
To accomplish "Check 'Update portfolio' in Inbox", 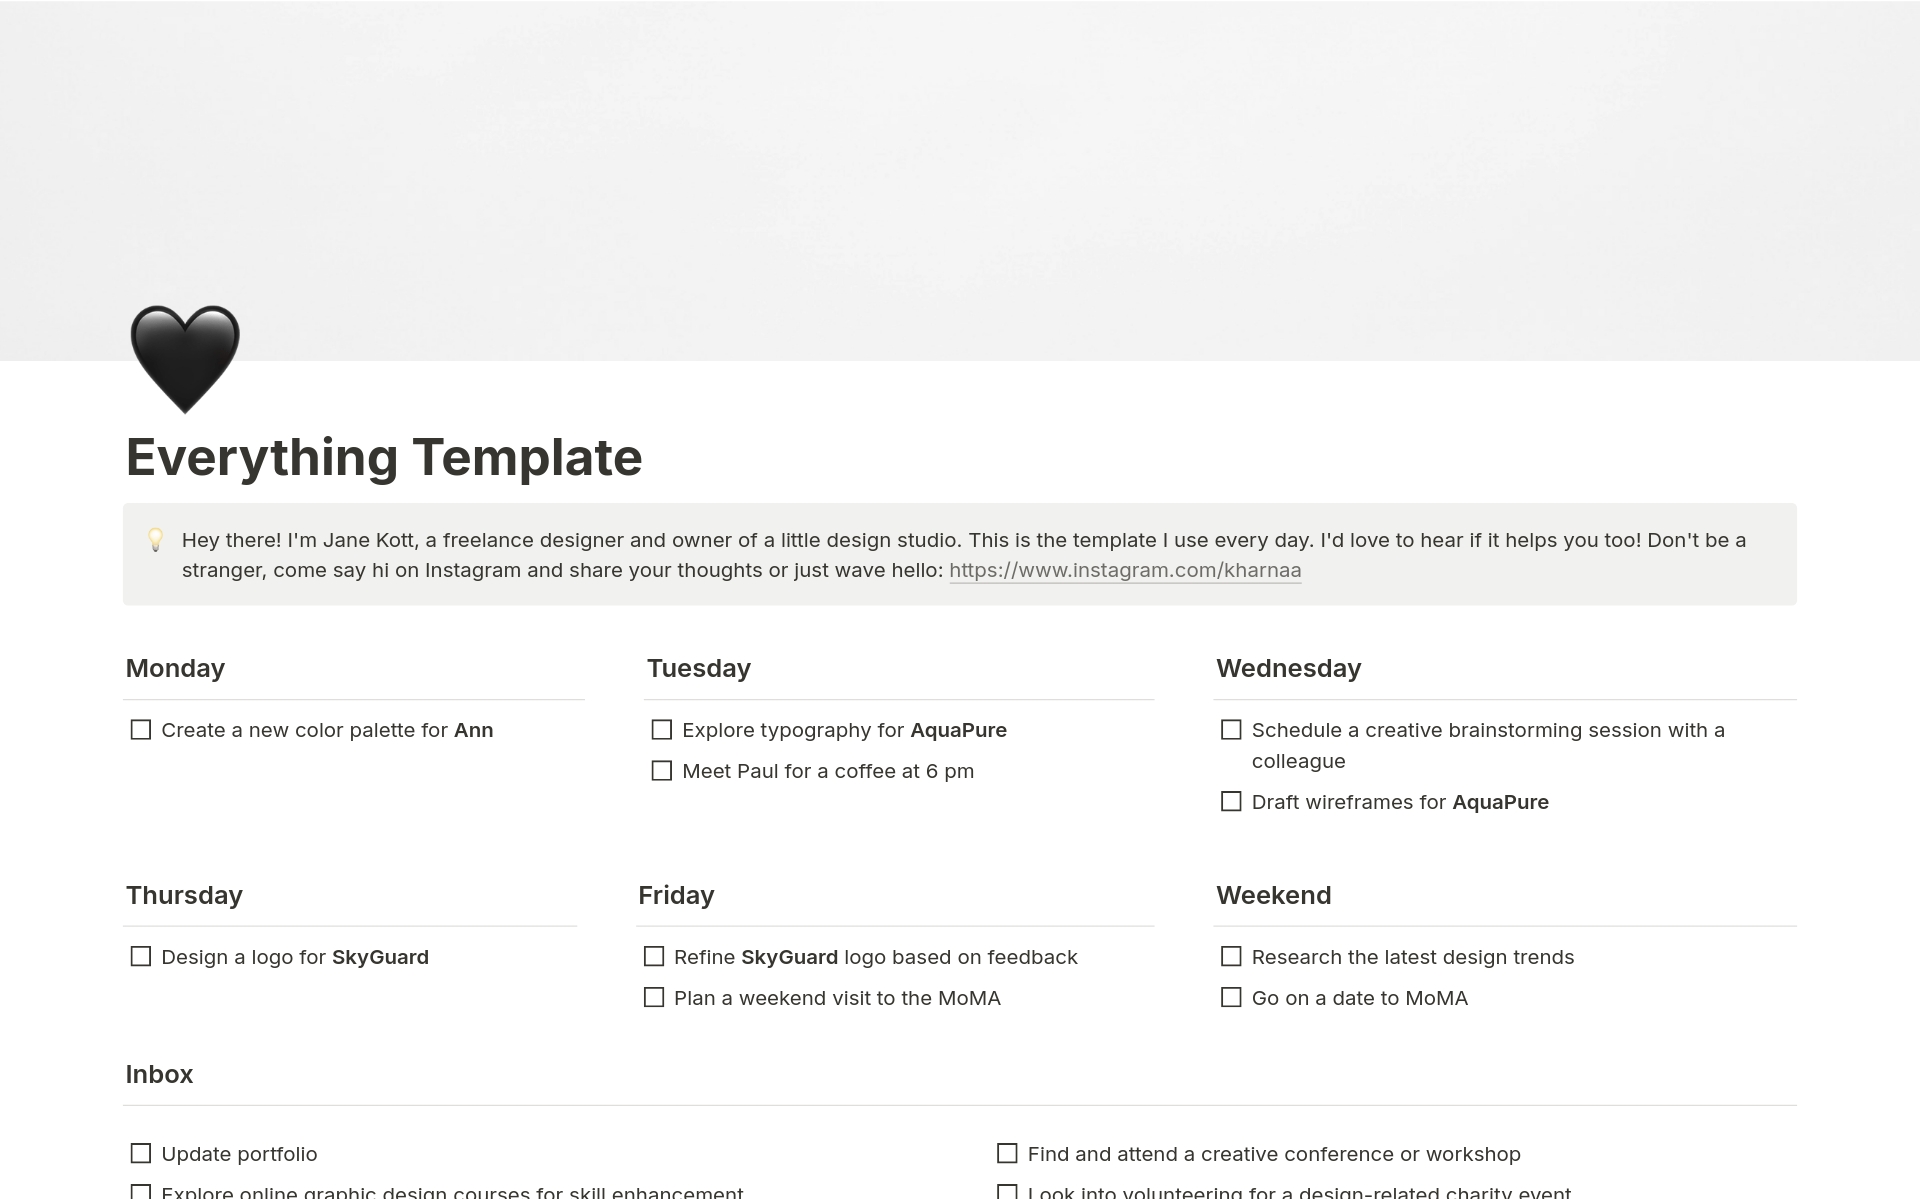I will (x=141, y=1154).
